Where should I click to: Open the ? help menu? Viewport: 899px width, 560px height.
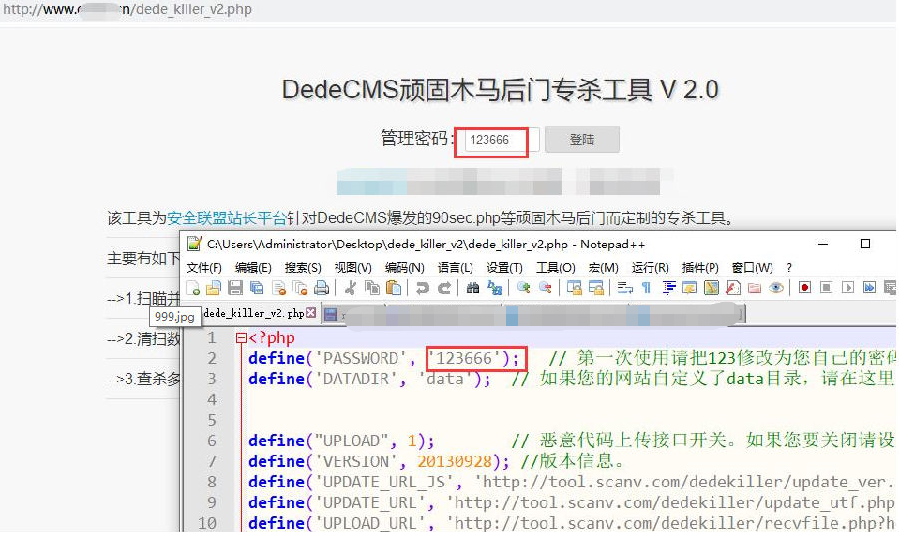[789, 268]
